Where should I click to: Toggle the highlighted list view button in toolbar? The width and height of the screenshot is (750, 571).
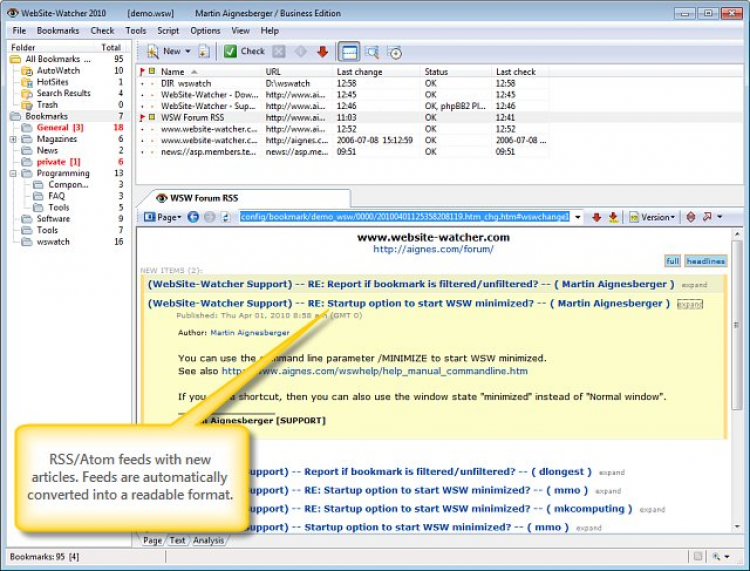(349, 51)
